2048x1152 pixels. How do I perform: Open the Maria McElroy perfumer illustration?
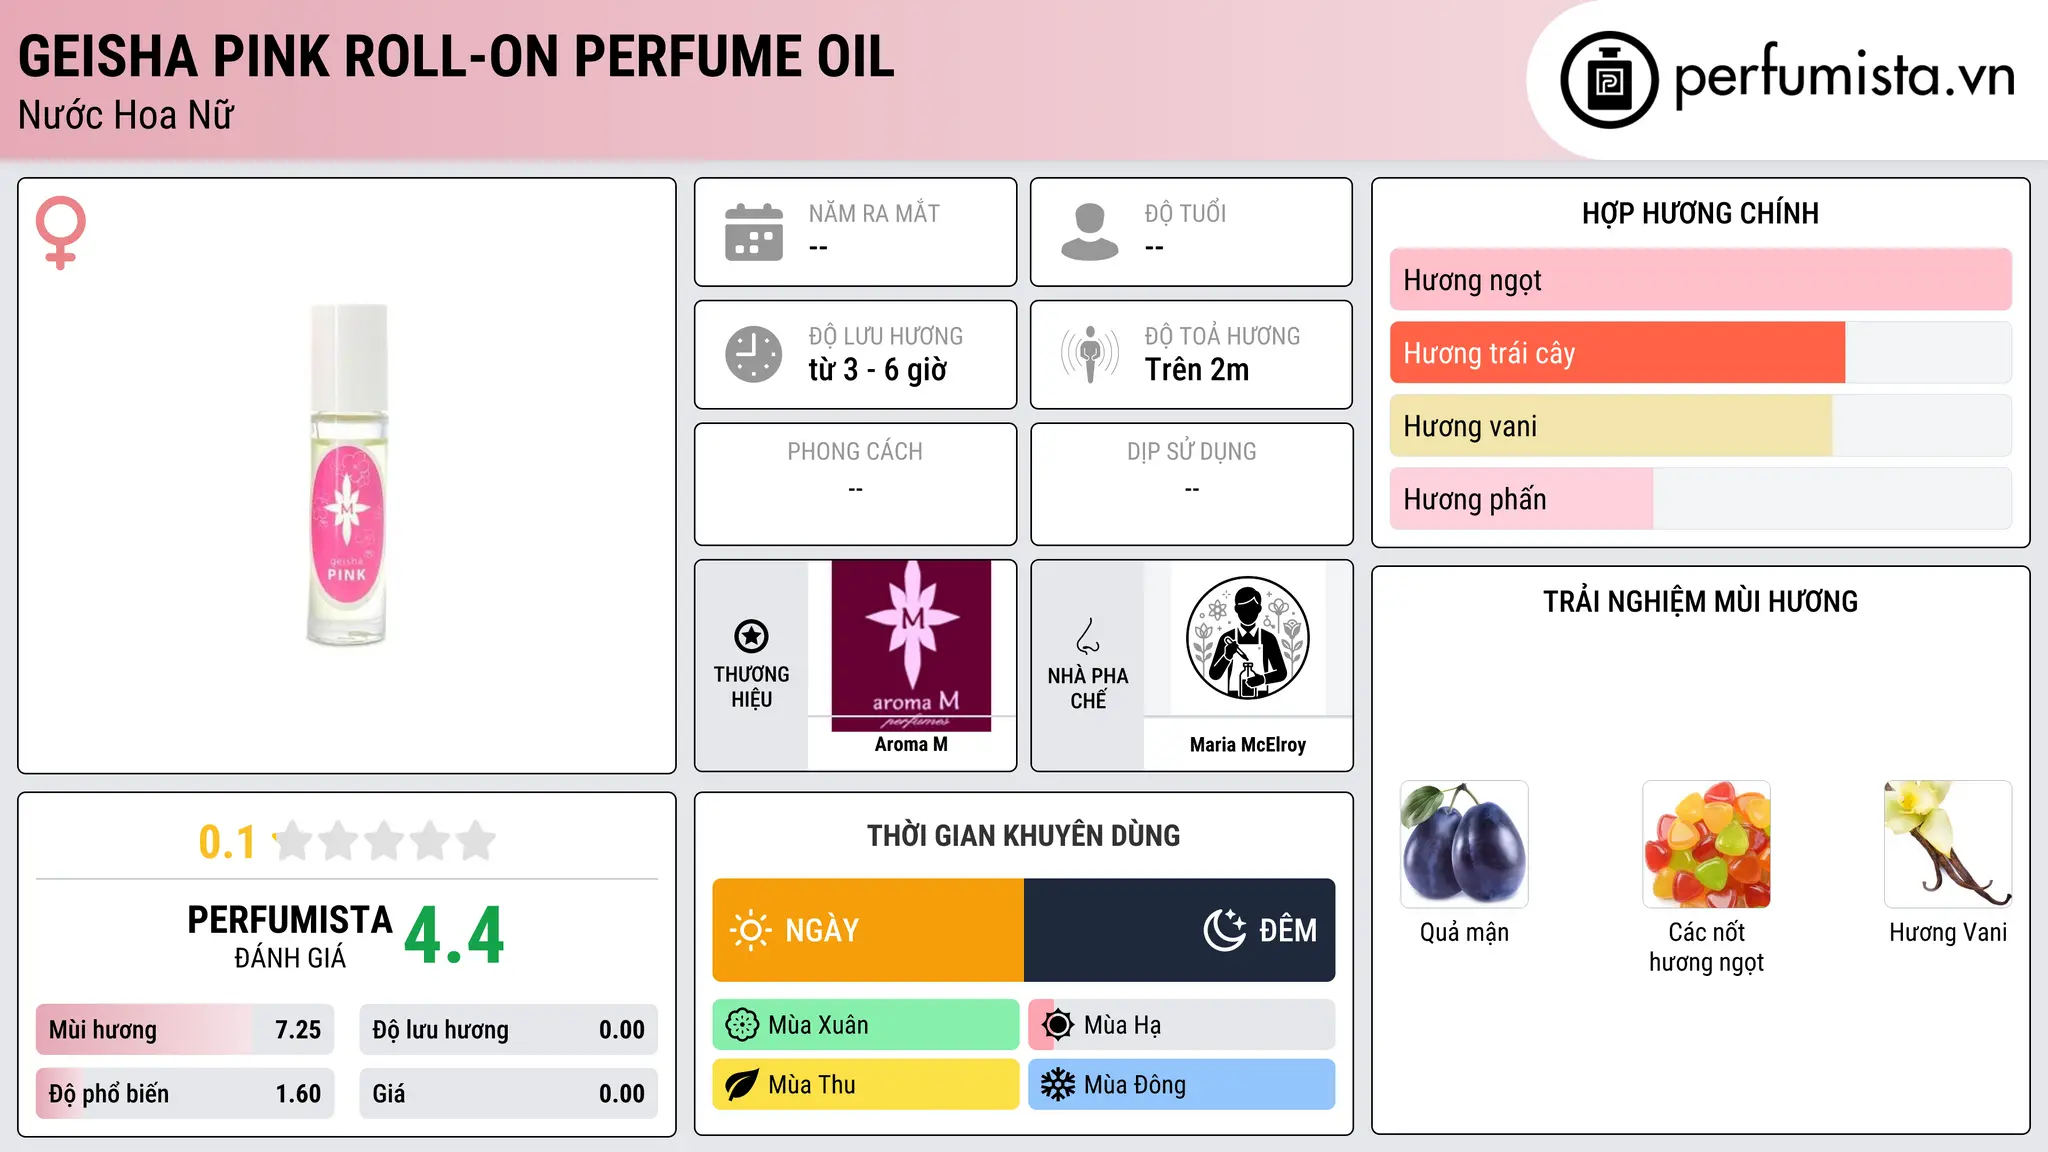pos(1248,638)
